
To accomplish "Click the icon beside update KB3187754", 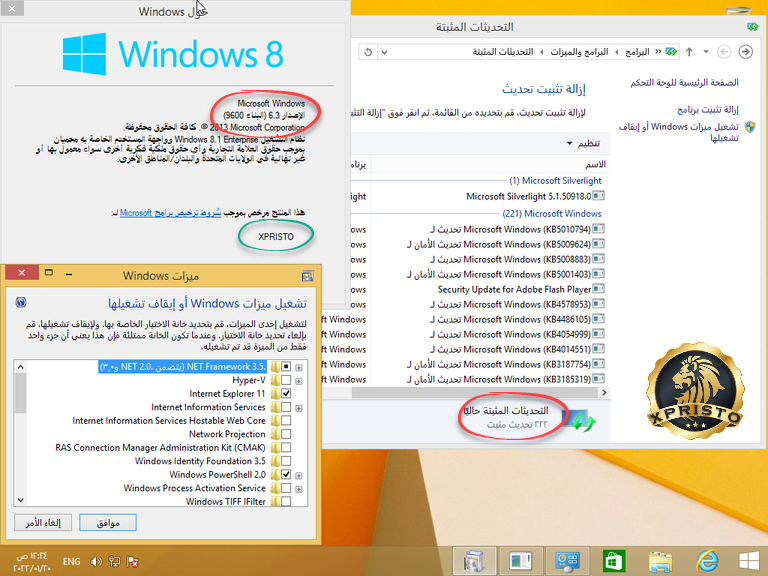I will click(599, 364).
